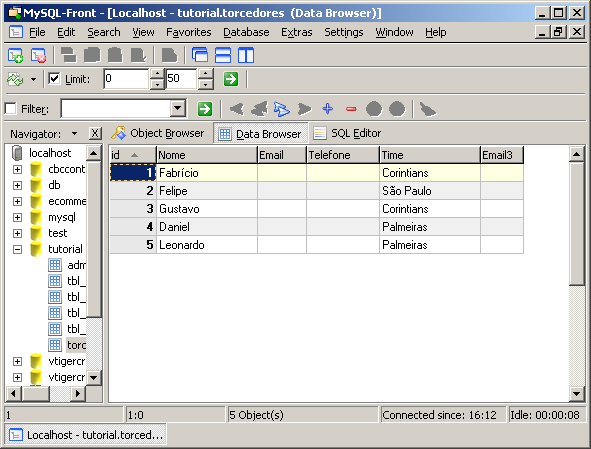Click the edit record pointer icon
Viewport: 591px width, 449px height.
tap(282, 109)
